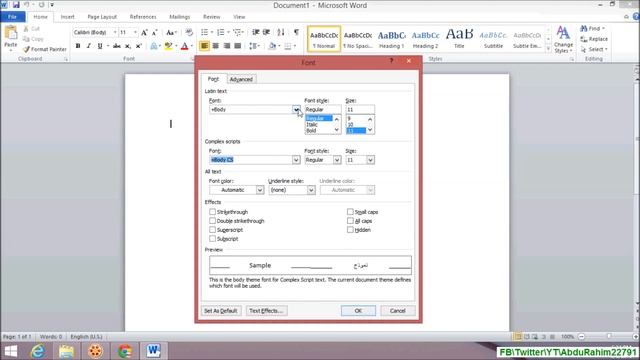The width and height of the screenshot is (640, 360).
Task: Toggle Underline formatting in the ribbon
Action: [100, 46]
